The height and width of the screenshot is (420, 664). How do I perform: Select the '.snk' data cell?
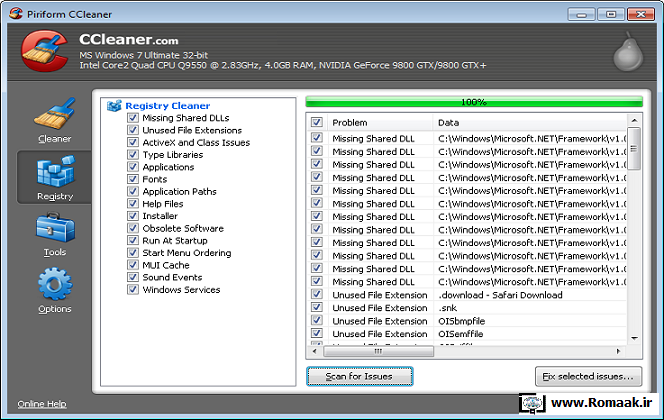click(x=448, y=308)
